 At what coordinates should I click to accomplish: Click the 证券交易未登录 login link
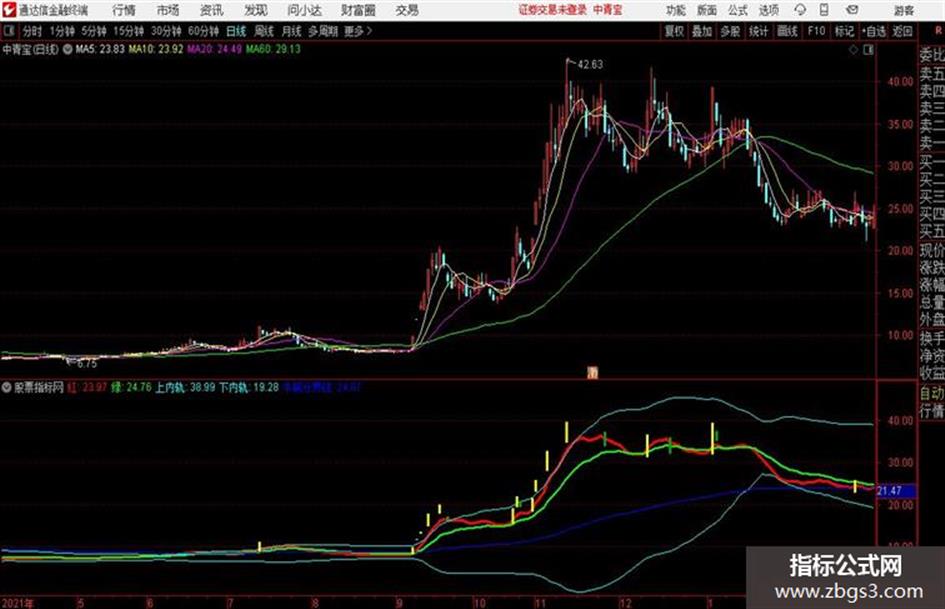click(x=552, y=10)
